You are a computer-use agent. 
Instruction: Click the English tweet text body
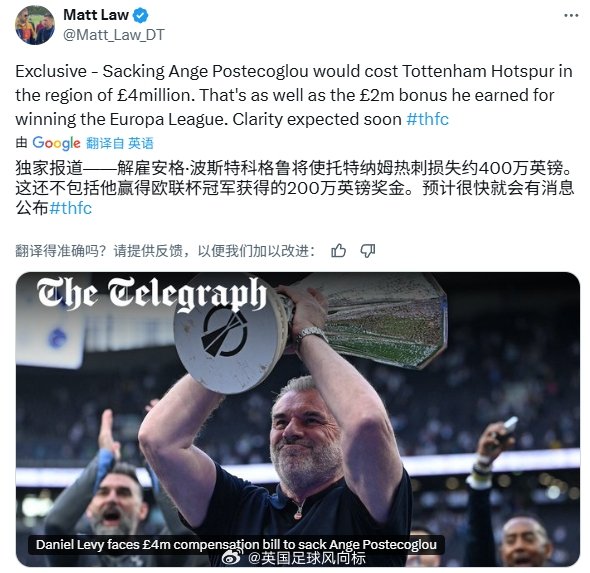(294, 95)
